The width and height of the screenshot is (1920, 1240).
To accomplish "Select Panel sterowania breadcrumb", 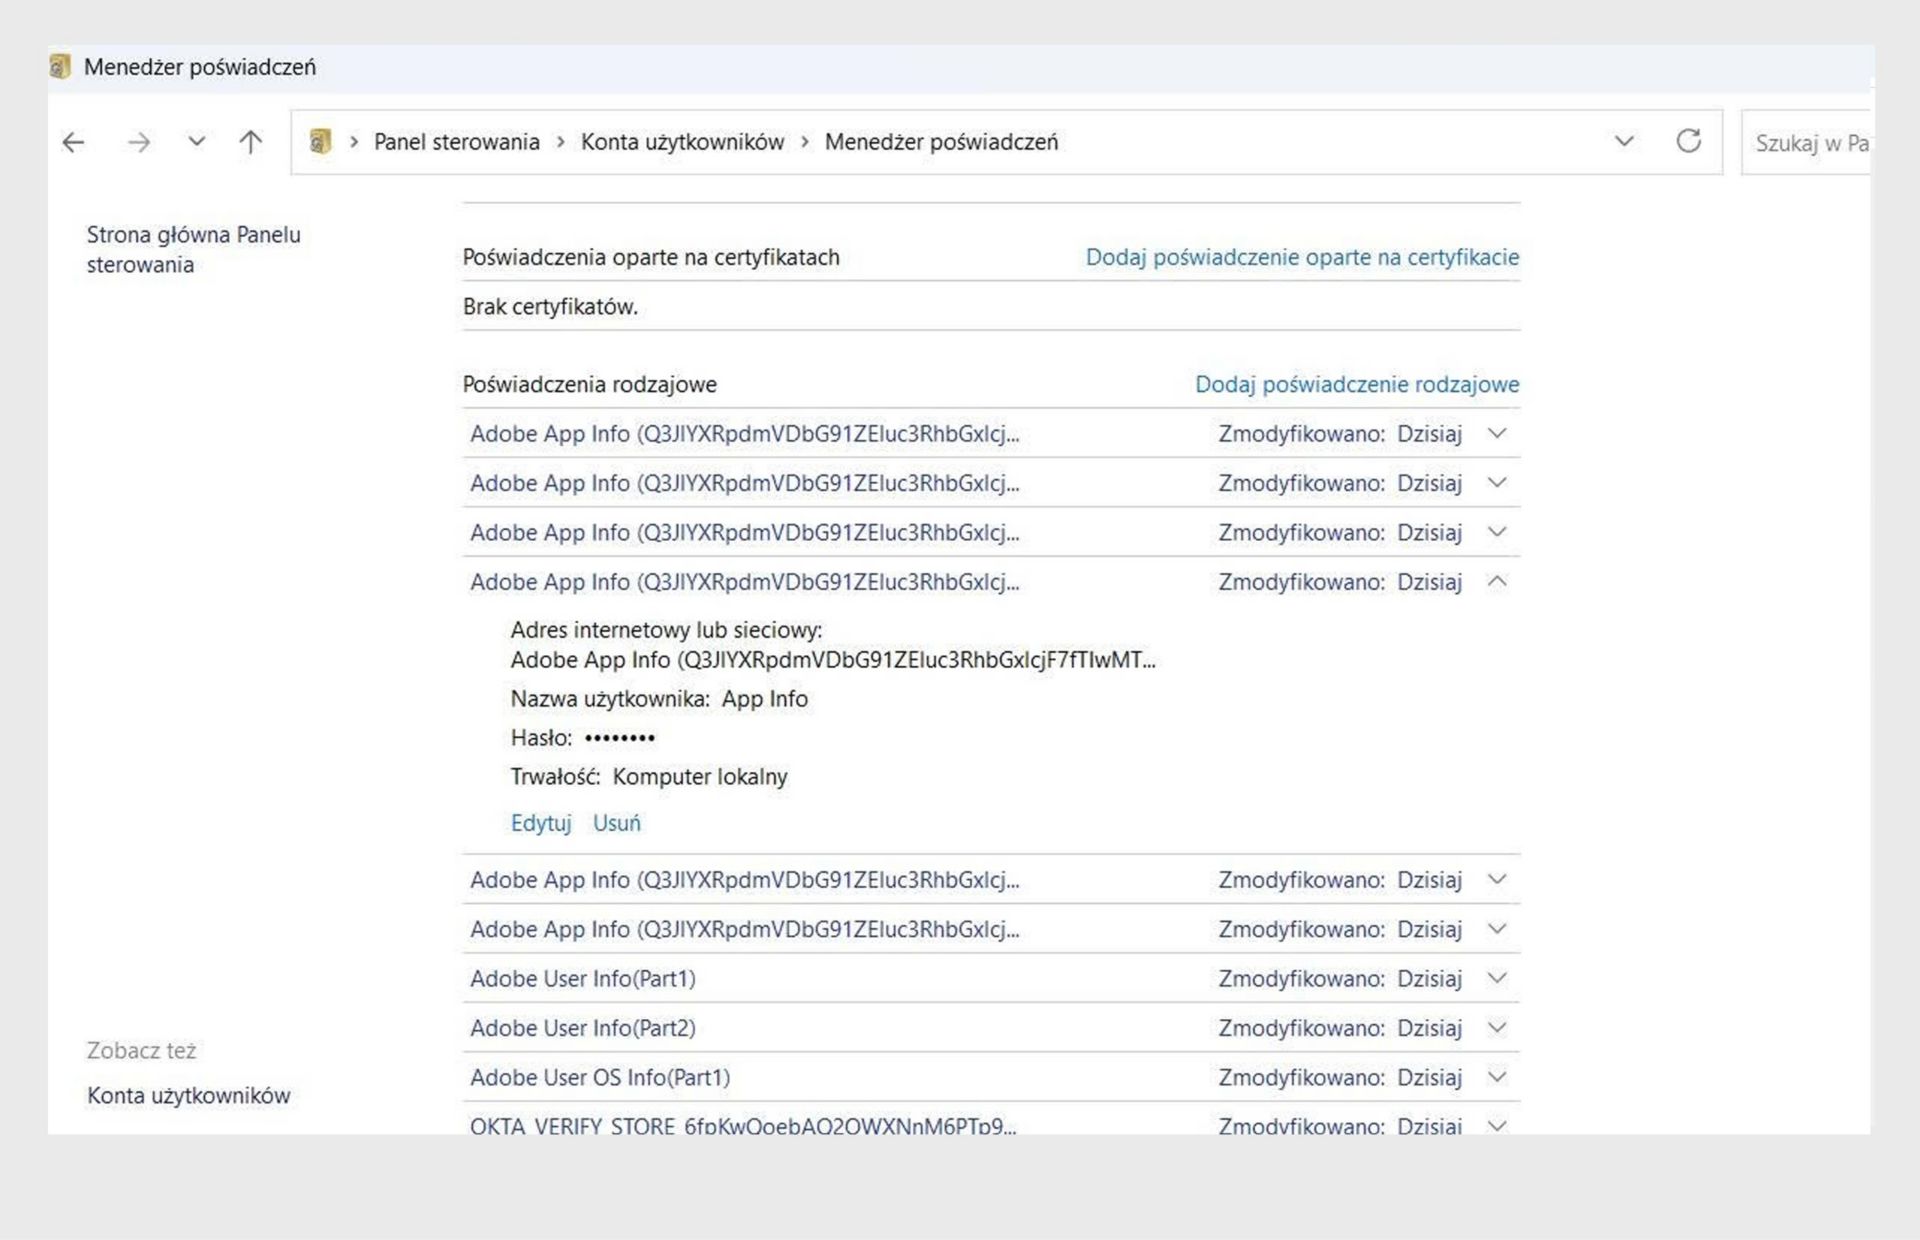I will click(x=456, y=142).
